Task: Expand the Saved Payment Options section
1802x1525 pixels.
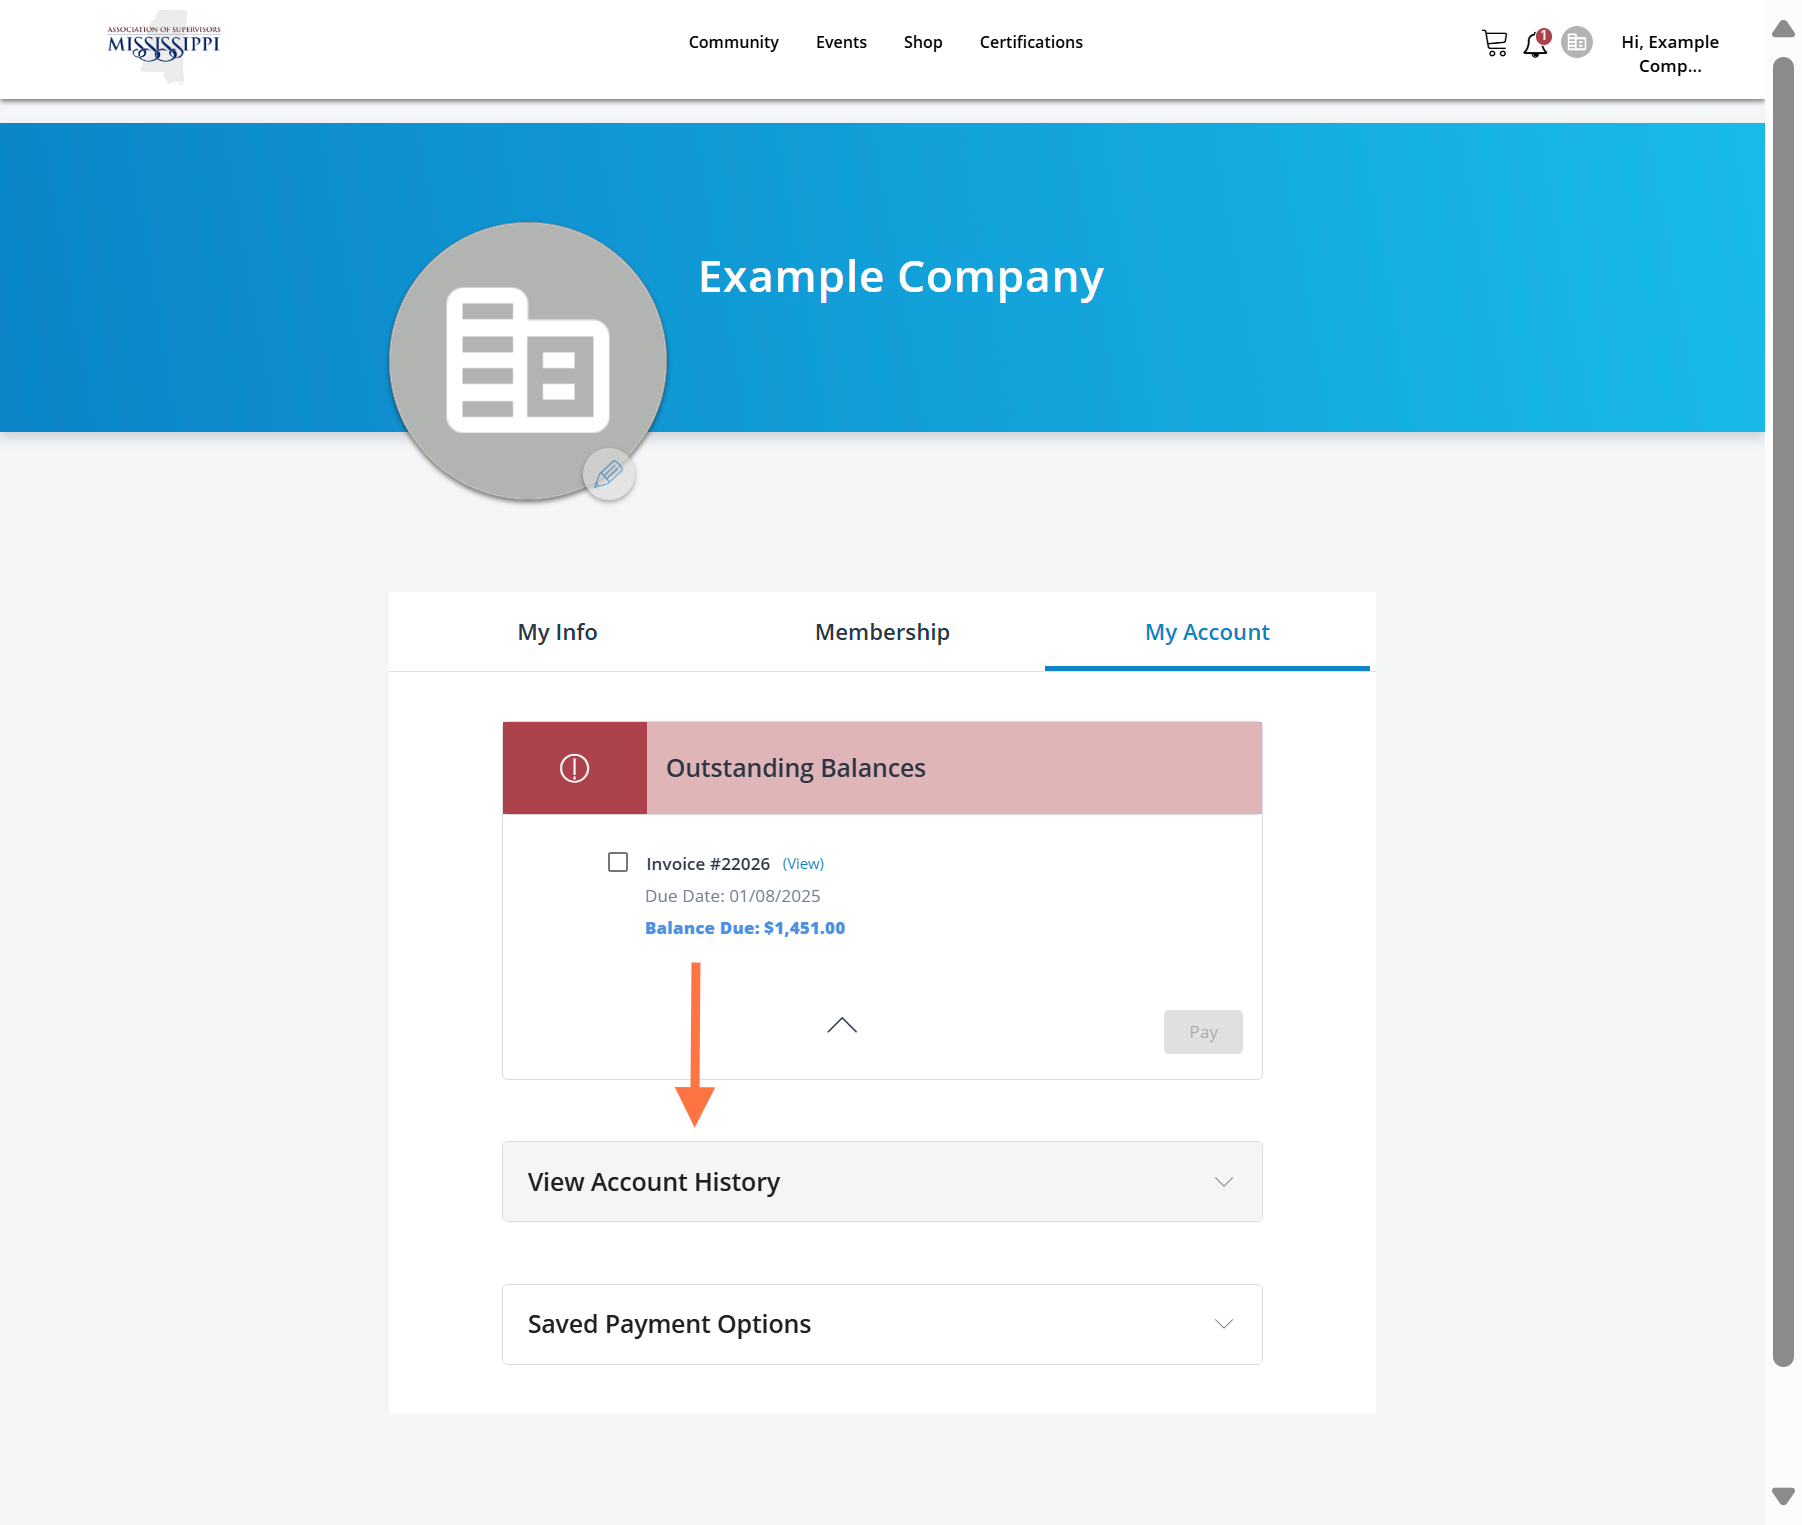Action: (882, 1324)
